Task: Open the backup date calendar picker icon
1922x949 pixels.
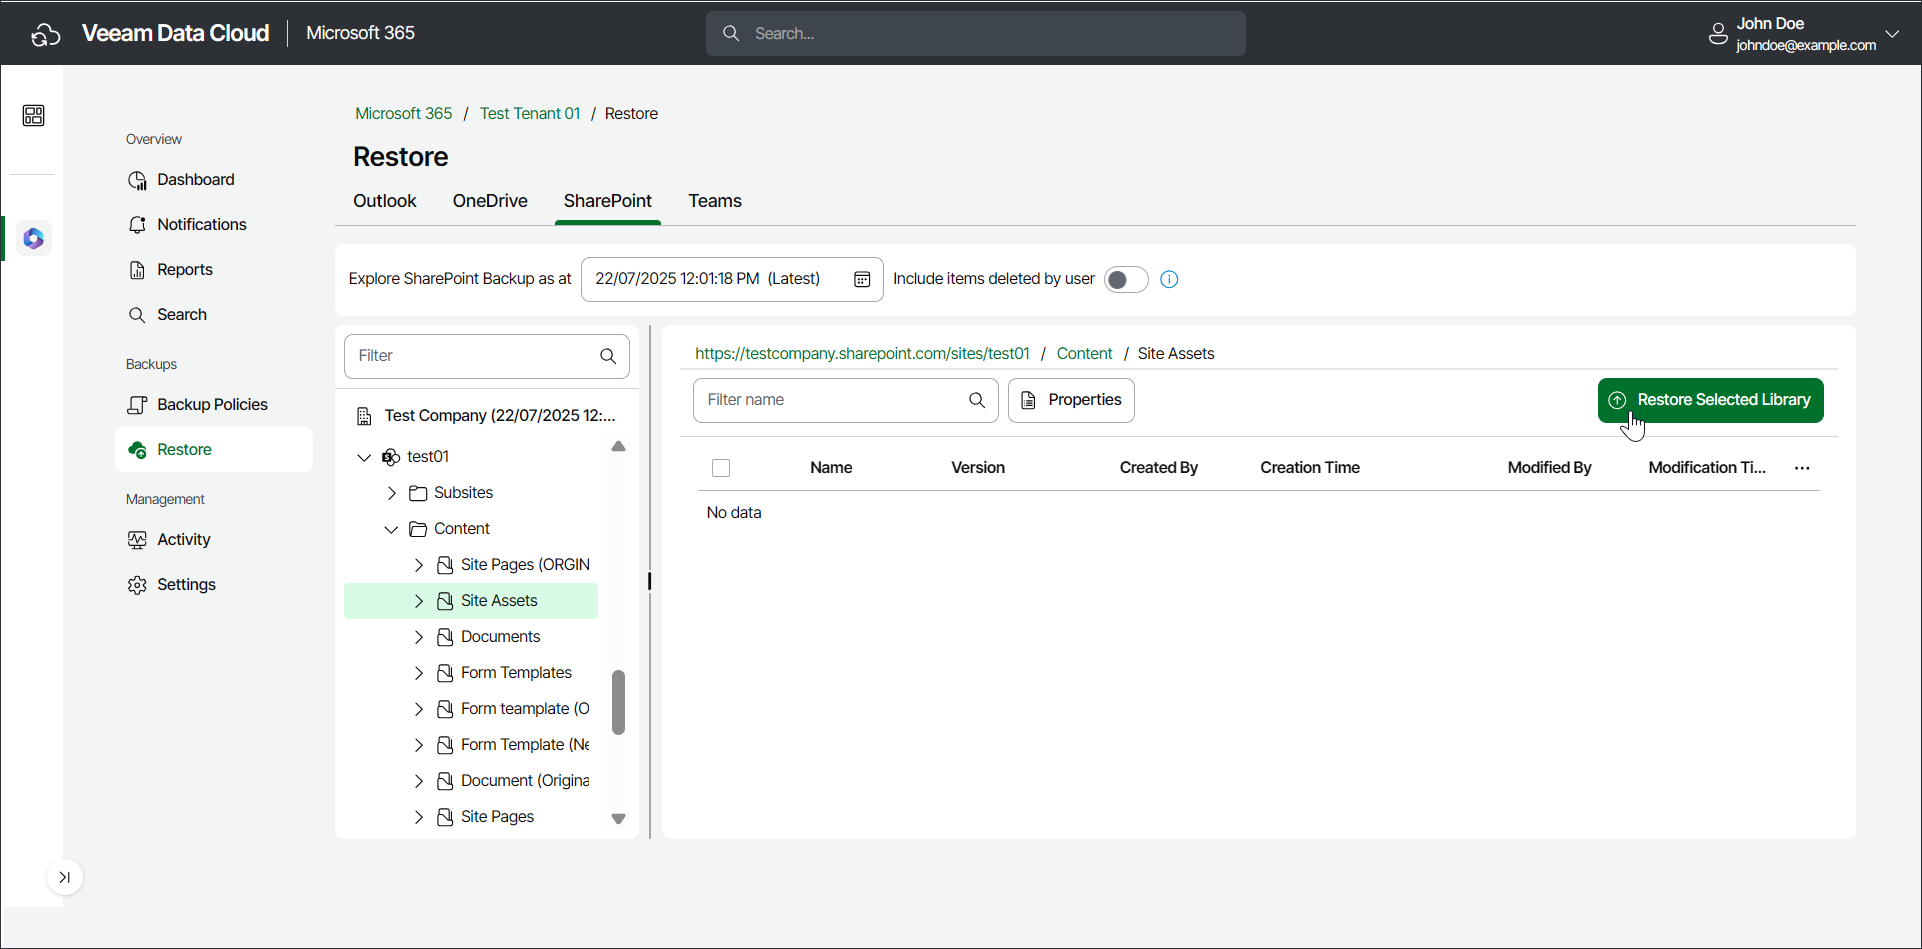Action: click(x=862, y=279)
